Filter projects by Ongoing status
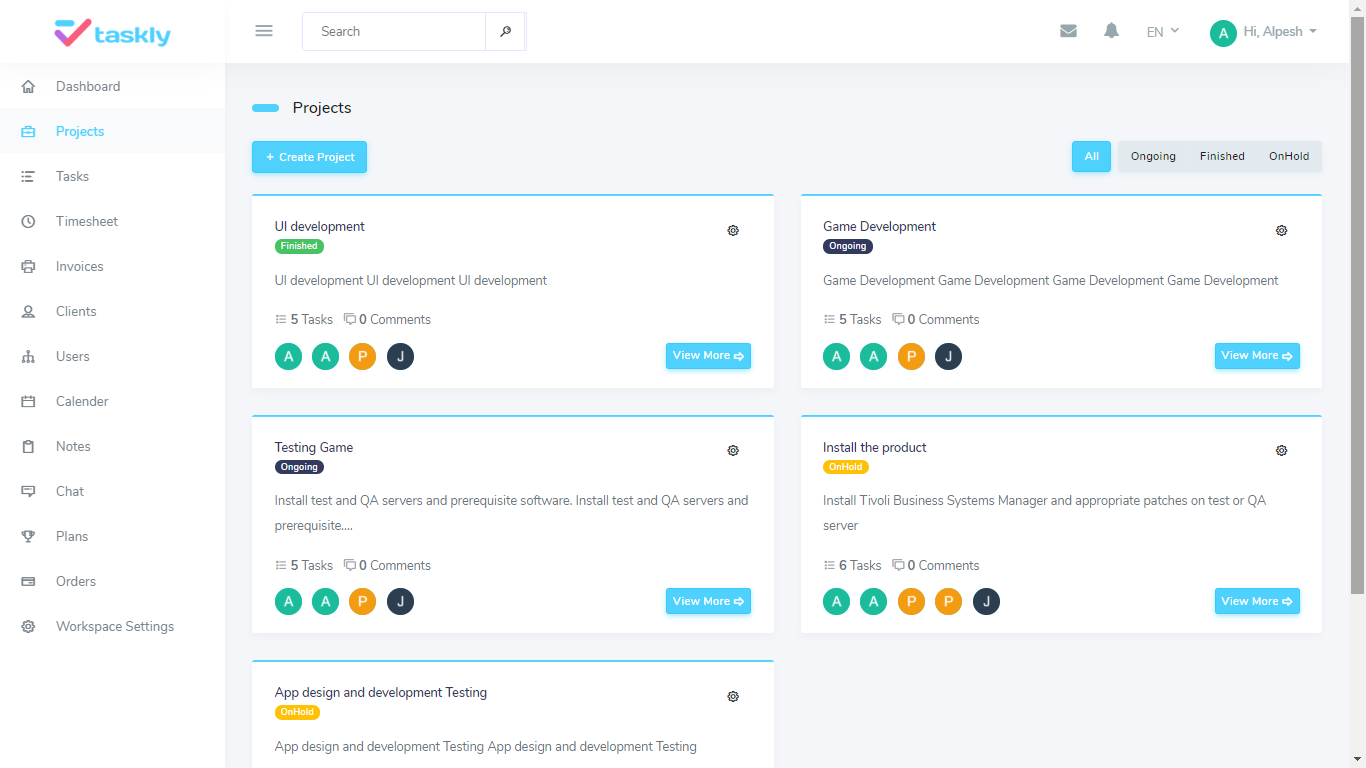Image resolution: width=1366 pixels, height=768 pixels. point(1152,156)
